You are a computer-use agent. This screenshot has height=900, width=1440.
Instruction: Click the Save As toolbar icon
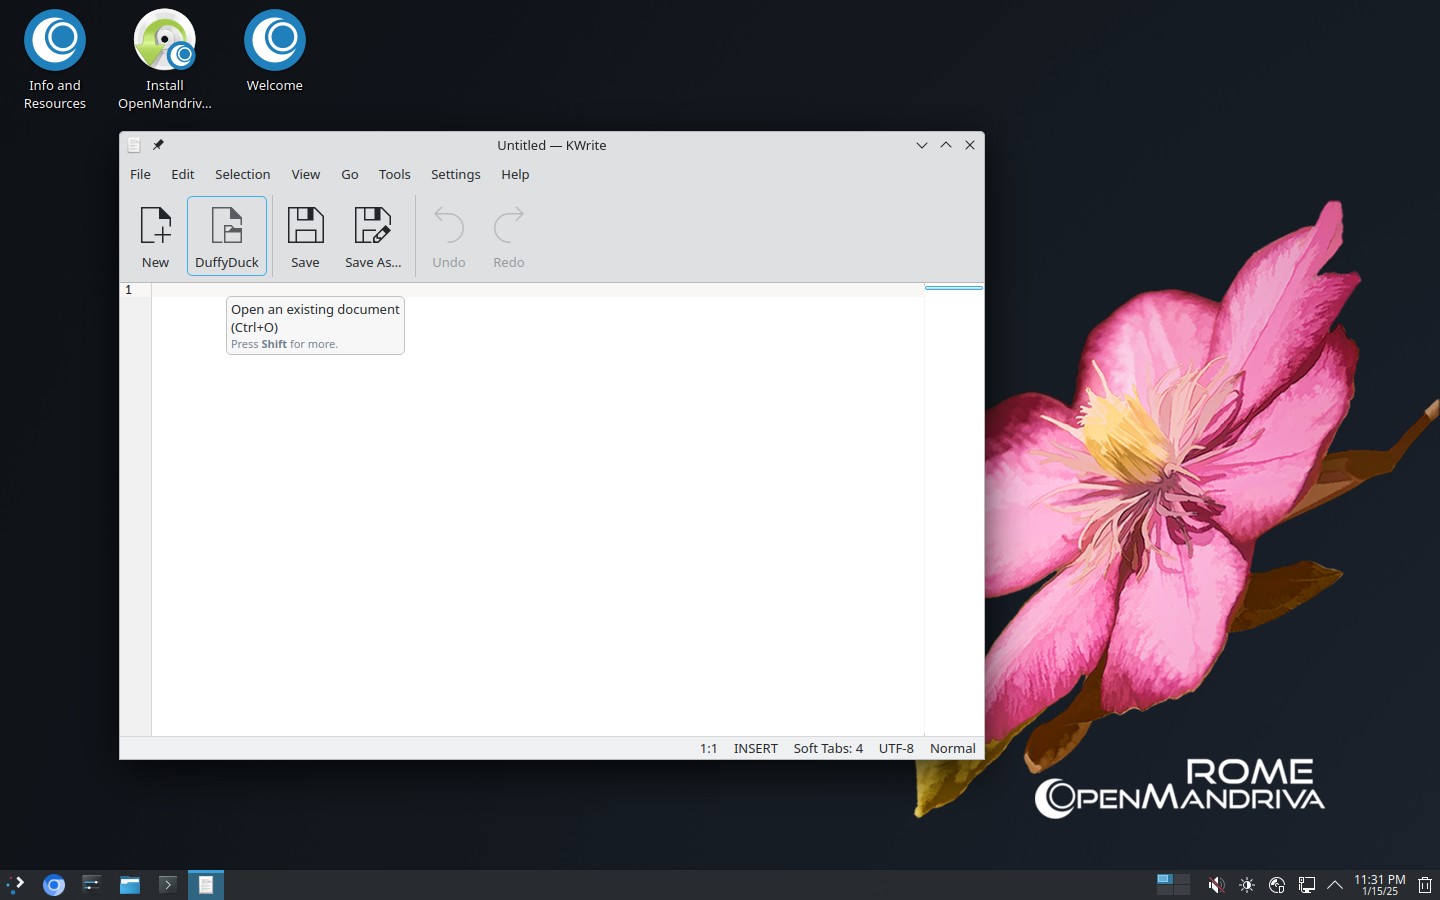click(373, 236)
